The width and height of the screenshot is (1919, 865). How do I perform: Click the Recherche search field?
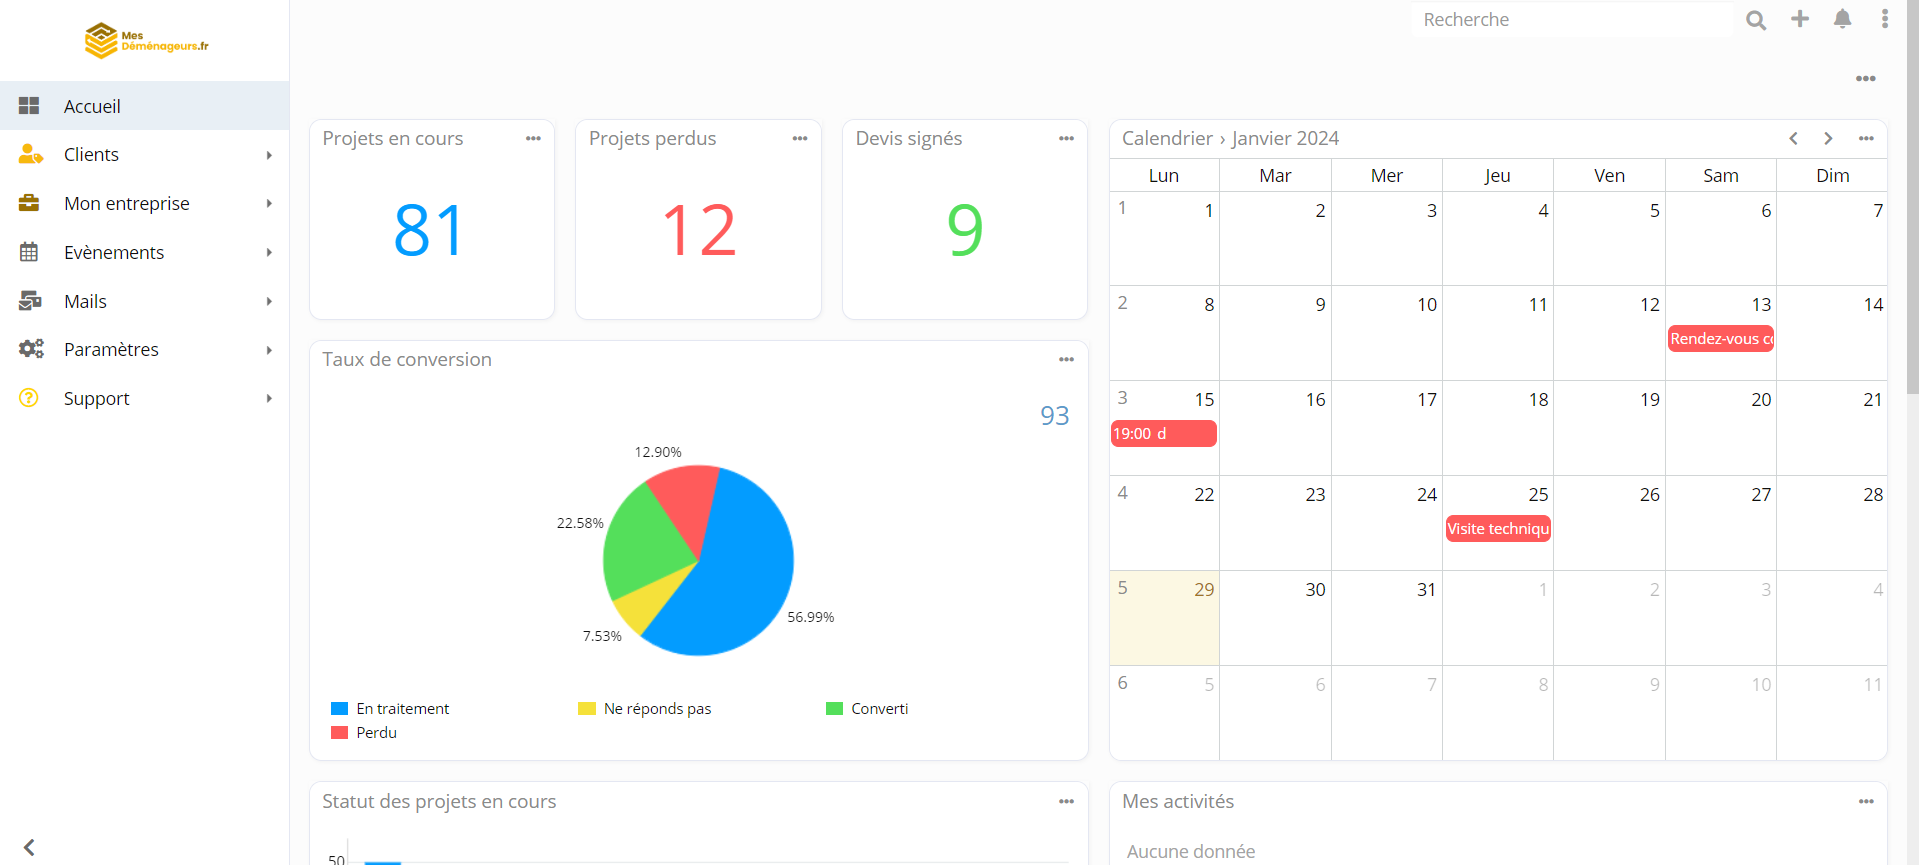pyautogui.click(x=1572, y=20)
